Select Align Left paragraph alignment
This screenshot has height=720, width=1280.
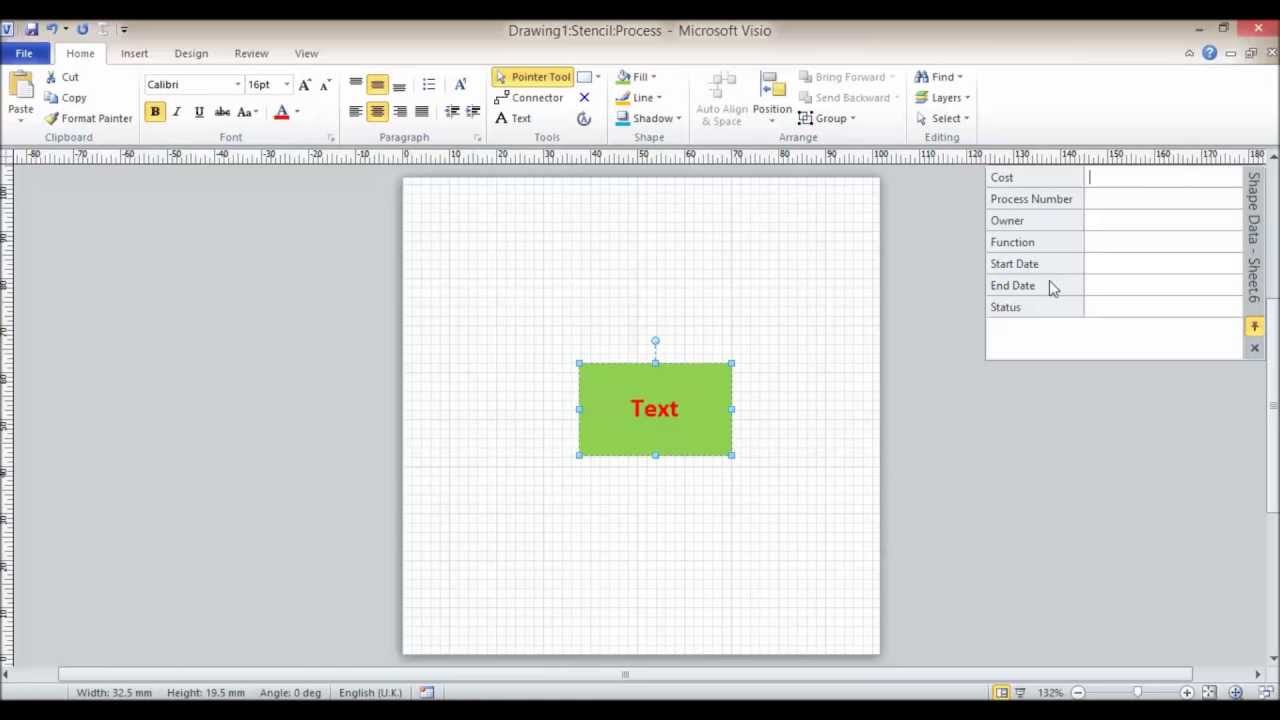(356, 111)
